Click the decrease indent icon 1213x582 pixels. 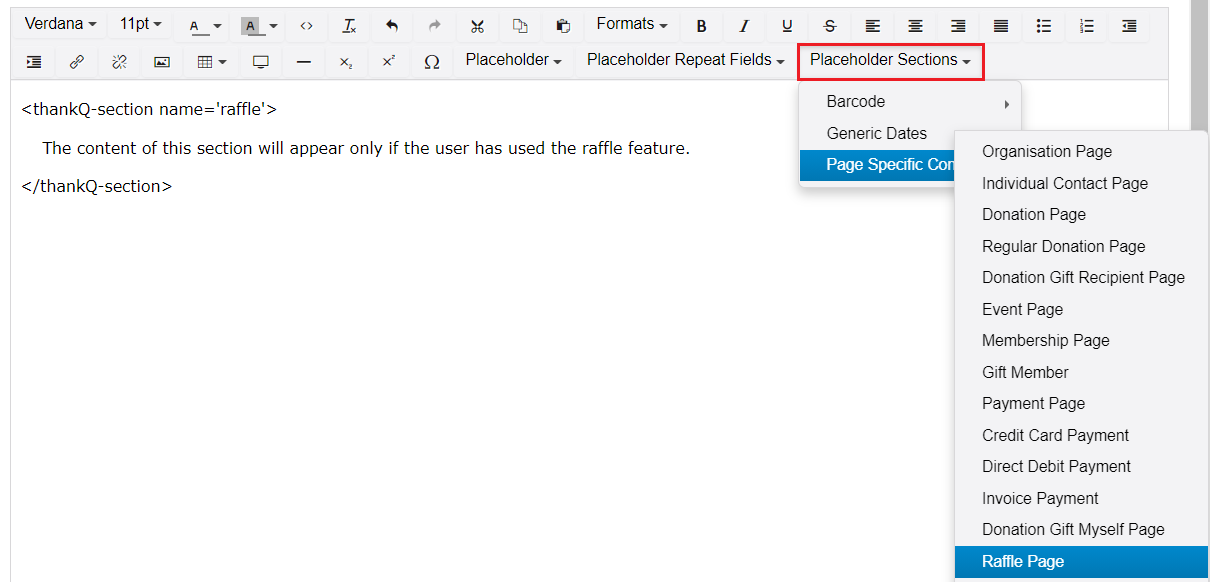(x=1129, y=27)
